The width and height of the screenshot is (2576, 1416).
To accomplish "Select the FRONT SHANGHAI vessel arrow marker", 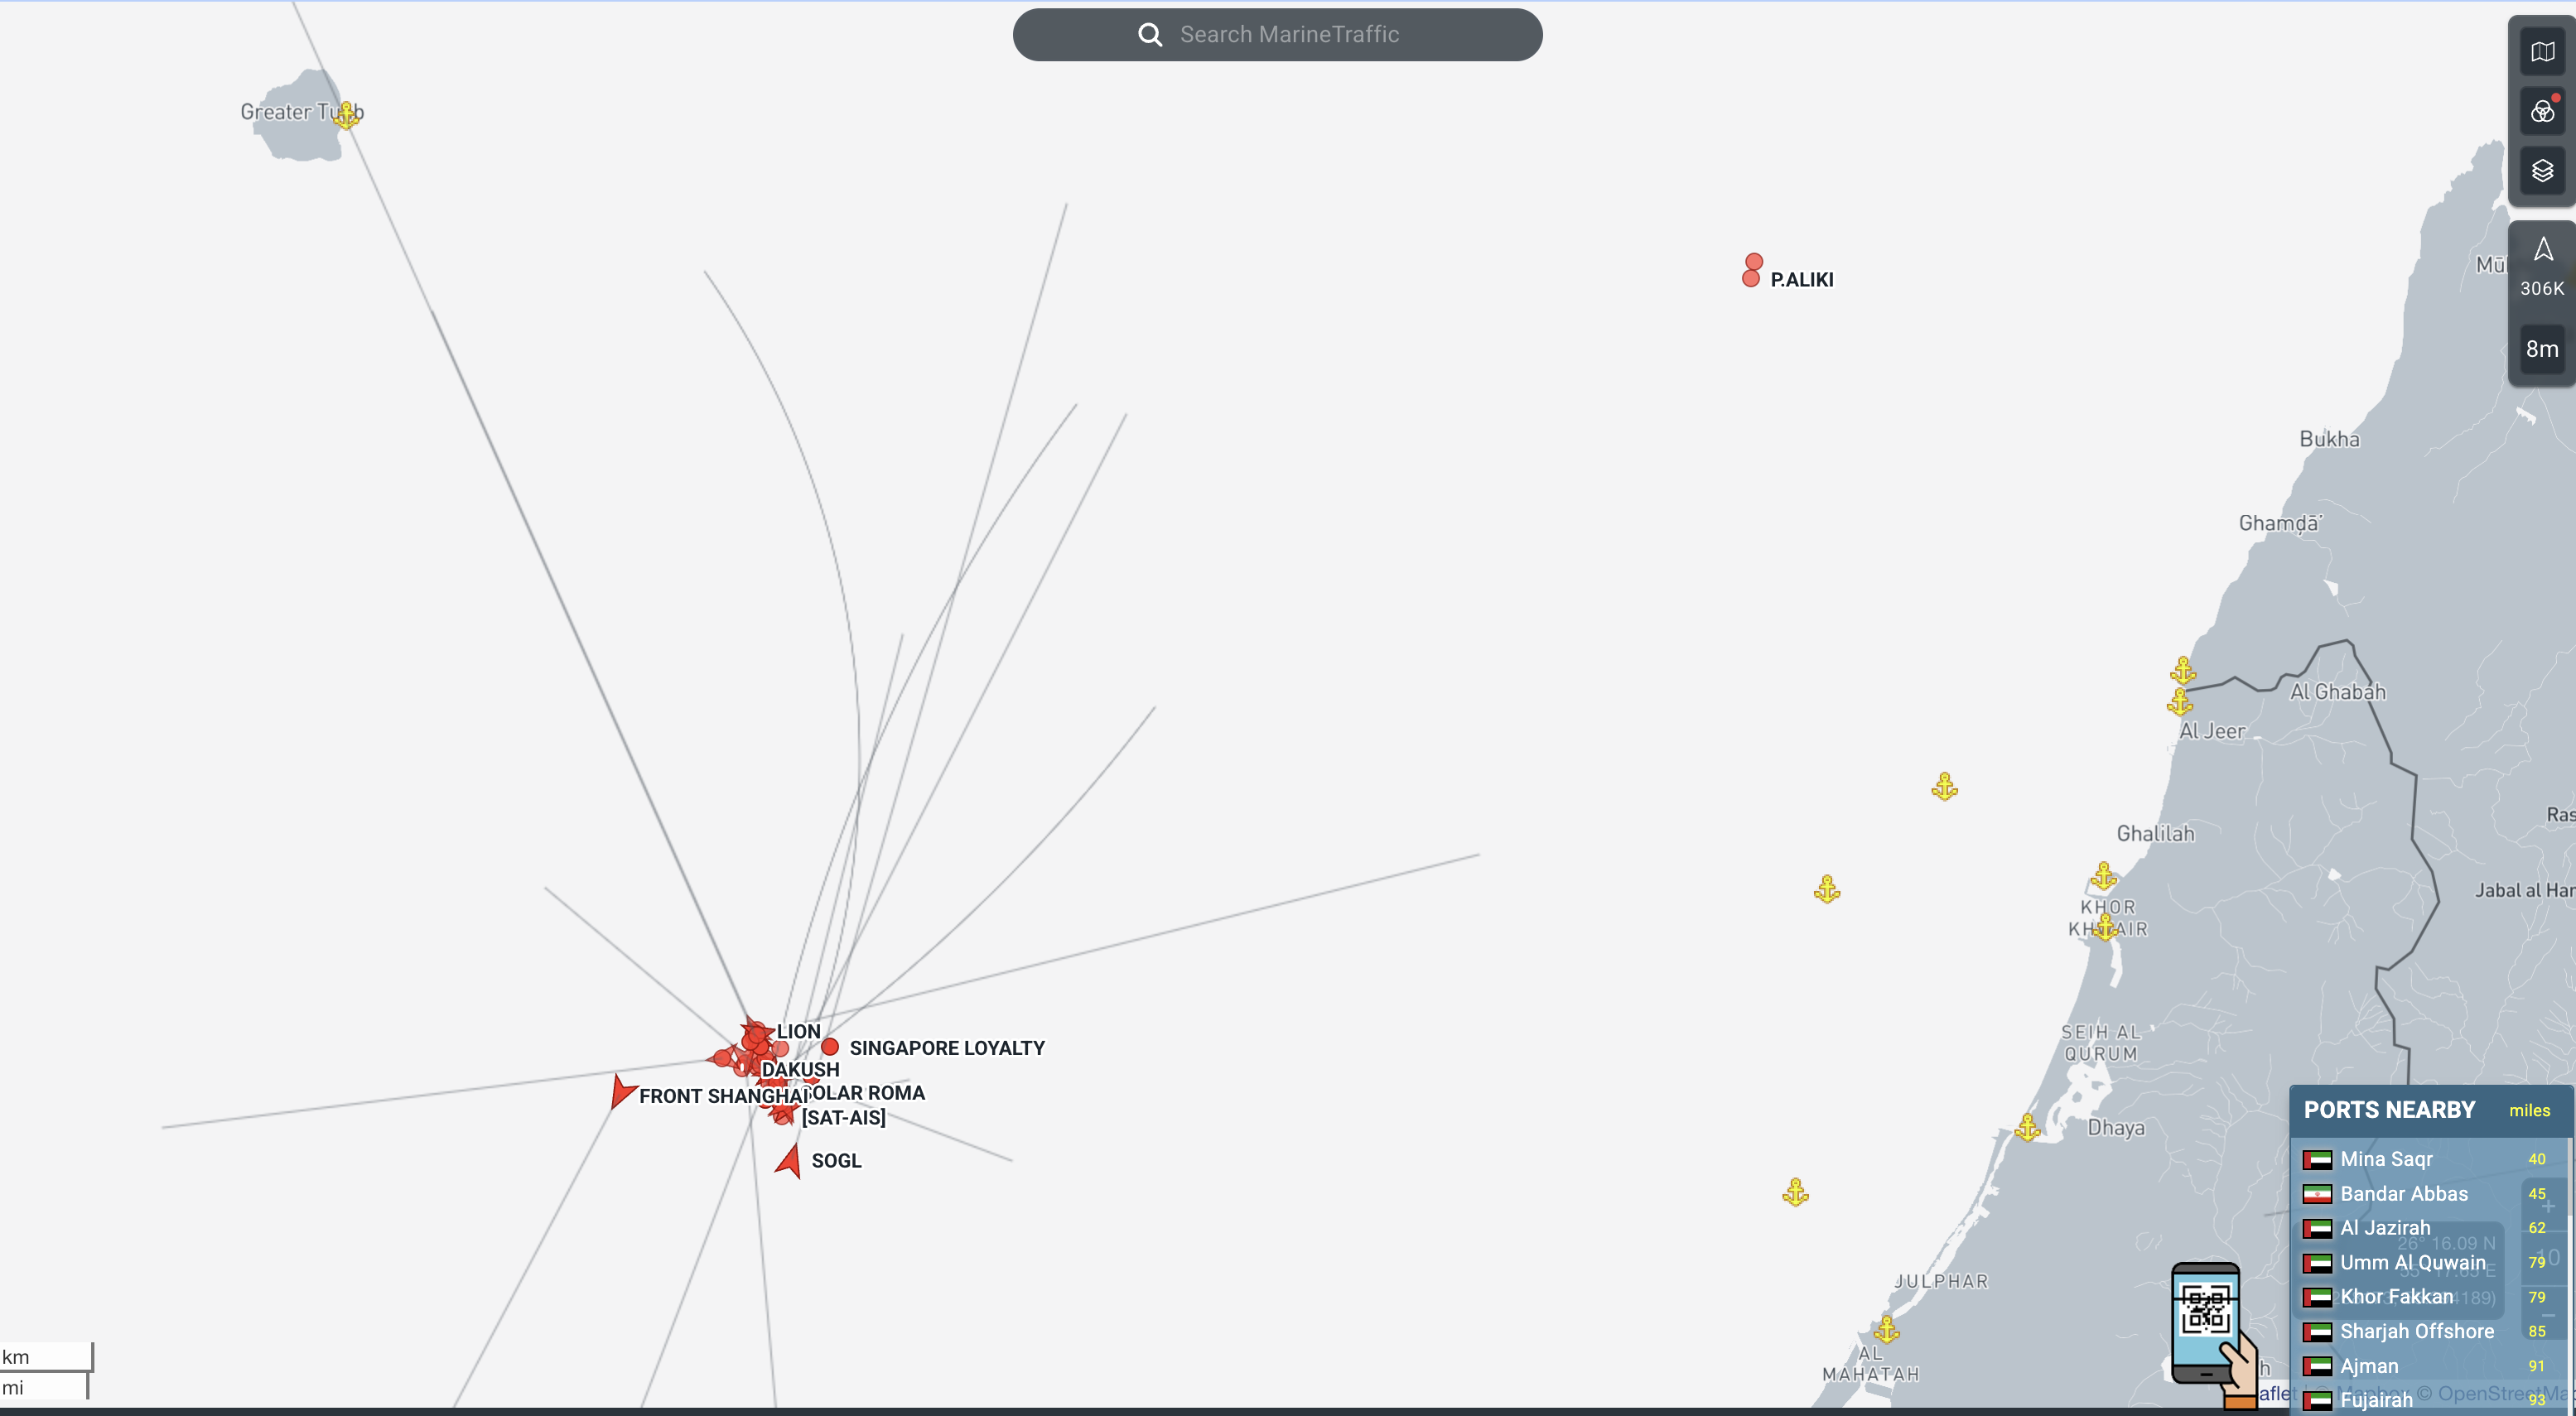I will [x=622, y=1091].
